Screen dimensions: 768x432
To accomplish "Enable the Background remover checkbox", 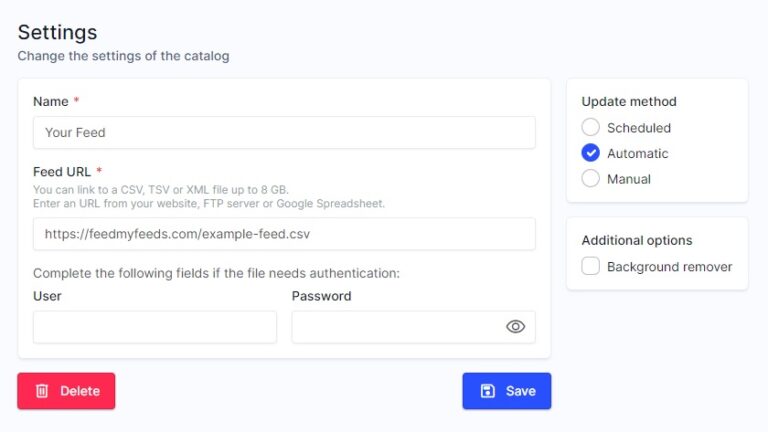I will coord(591,266).
